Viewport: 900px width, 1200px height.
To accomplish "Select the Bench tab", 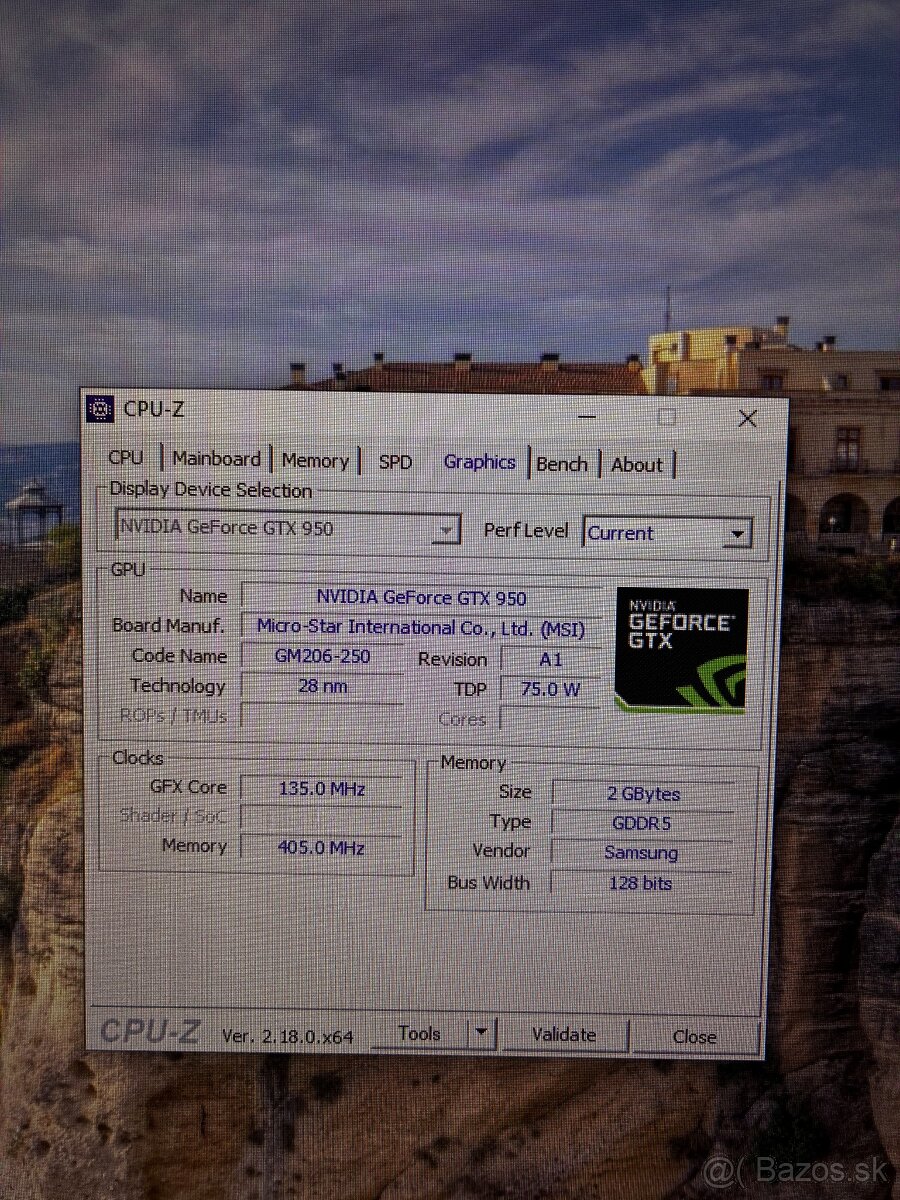I will coord(562,463).
